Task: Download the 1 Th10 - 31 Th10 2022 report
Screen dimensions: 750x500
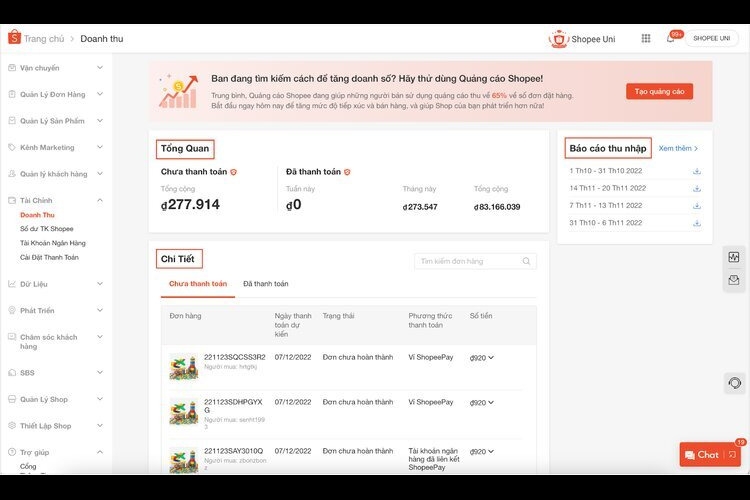Action: coord(697,171)
